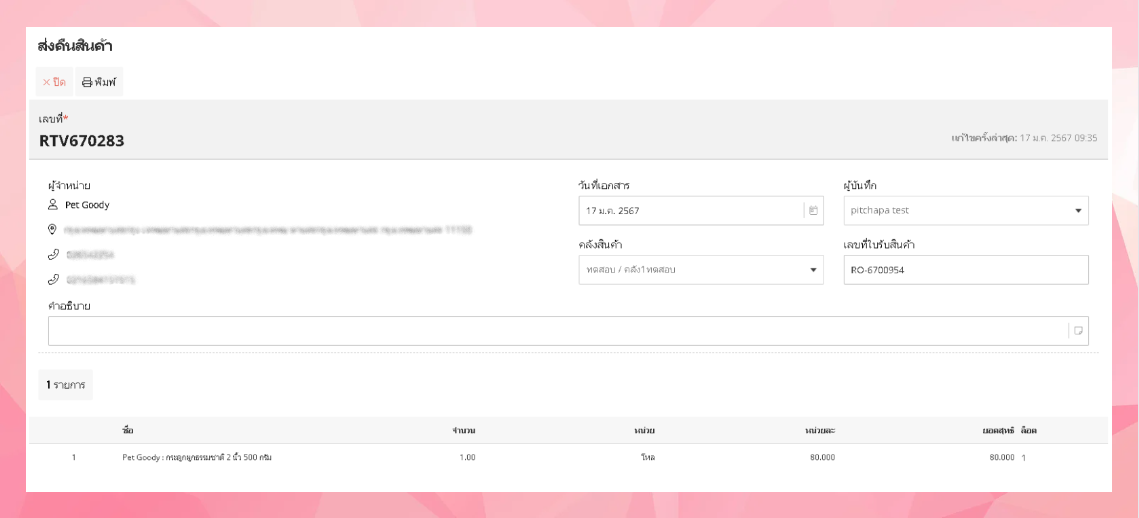Click the receipt number field RO-6700954

(x=965, y=270)
